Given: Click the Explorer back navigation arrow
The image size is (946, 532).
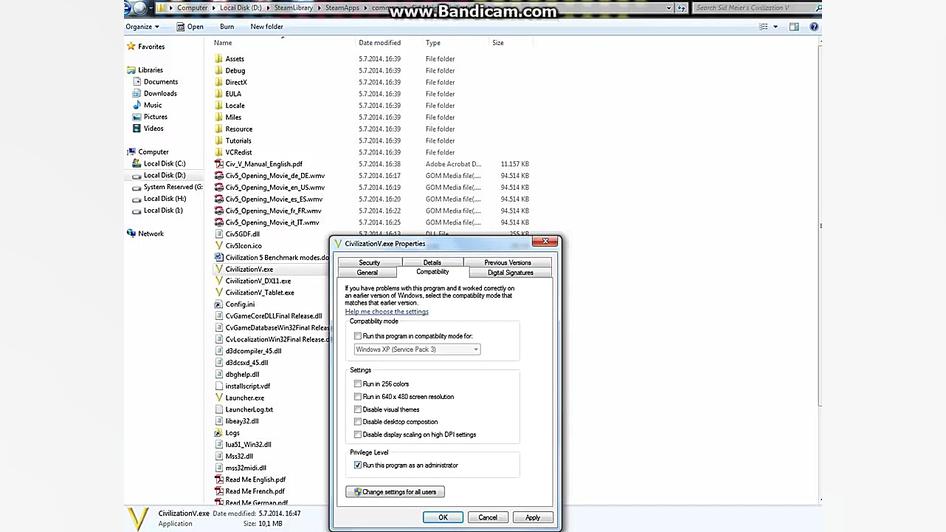Looking at the screenshot, I should (129, 8).
